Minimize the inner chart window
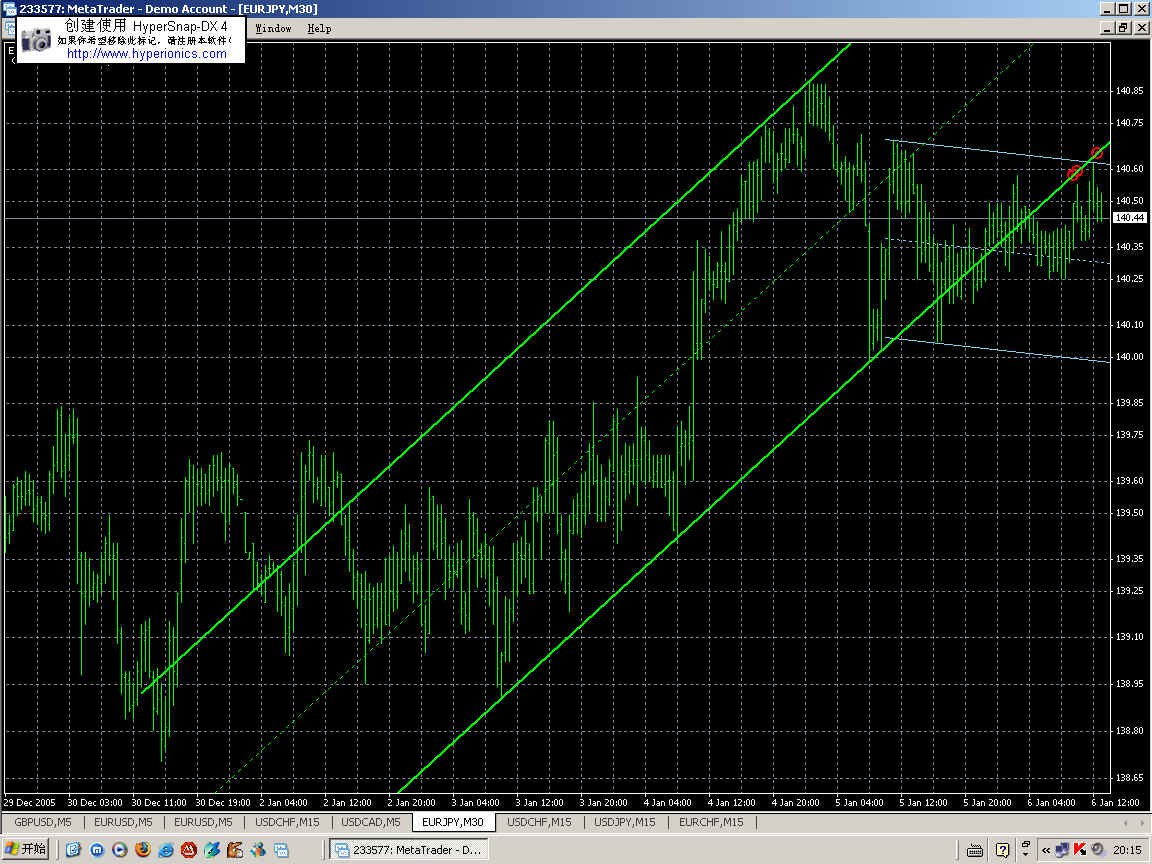1152x864 pixels. point(1108,28)
